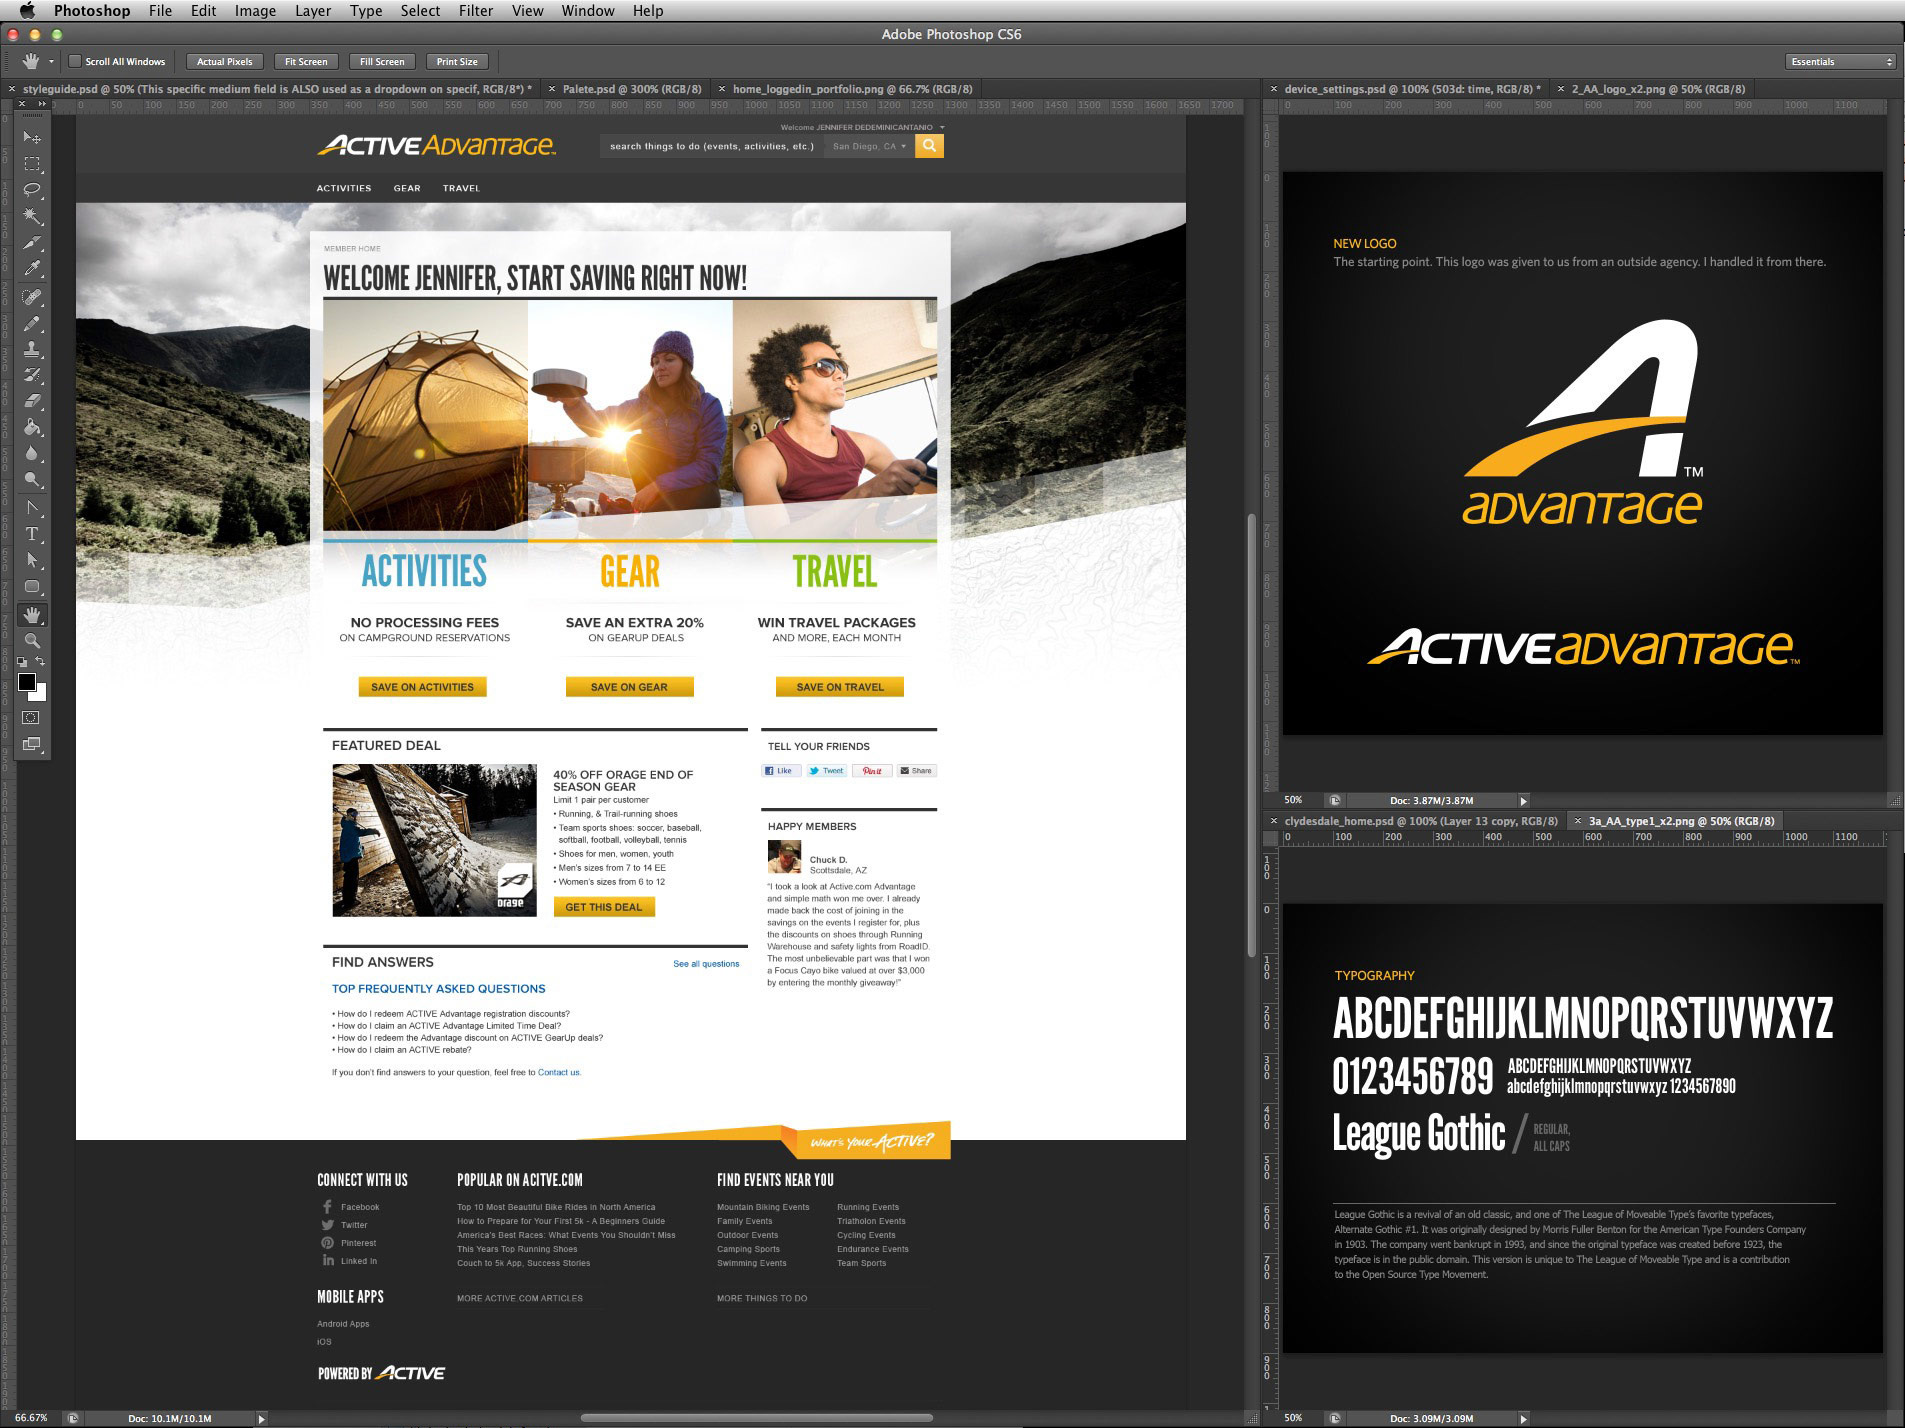The width and height of the screenshot is (1905, 1428).
Task: Open the Essentials workspace dropdown
Action: tap(1841, 62)
